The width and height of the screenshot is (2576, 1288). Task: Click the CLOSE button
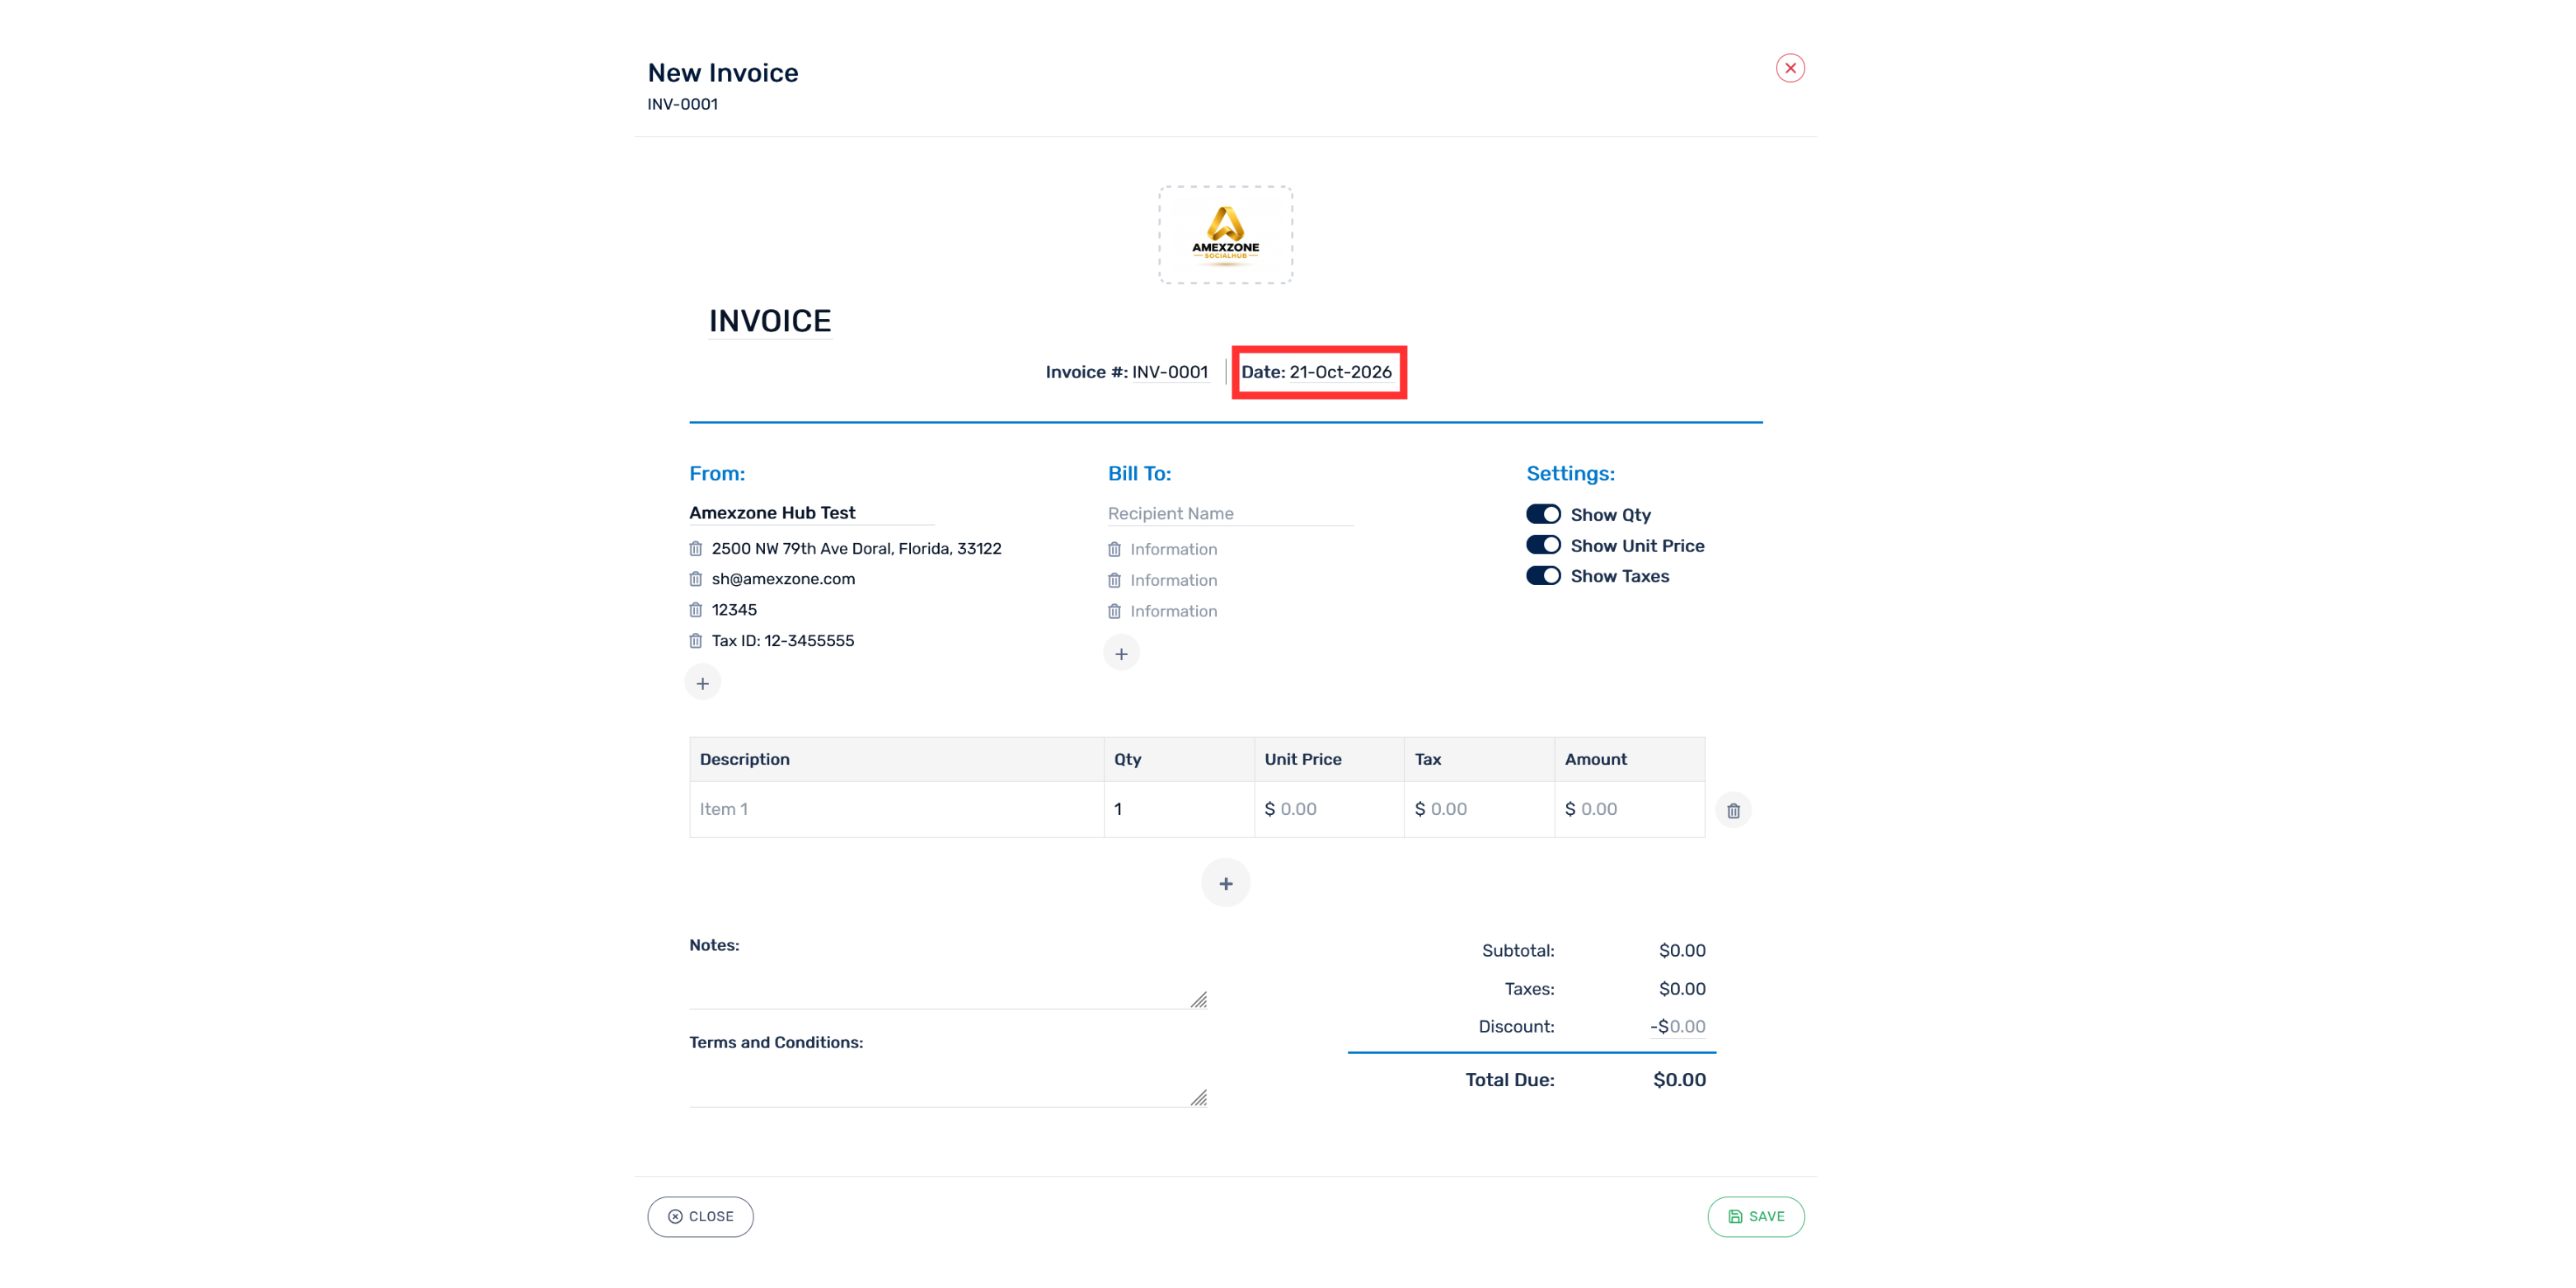click(700, 1216)
